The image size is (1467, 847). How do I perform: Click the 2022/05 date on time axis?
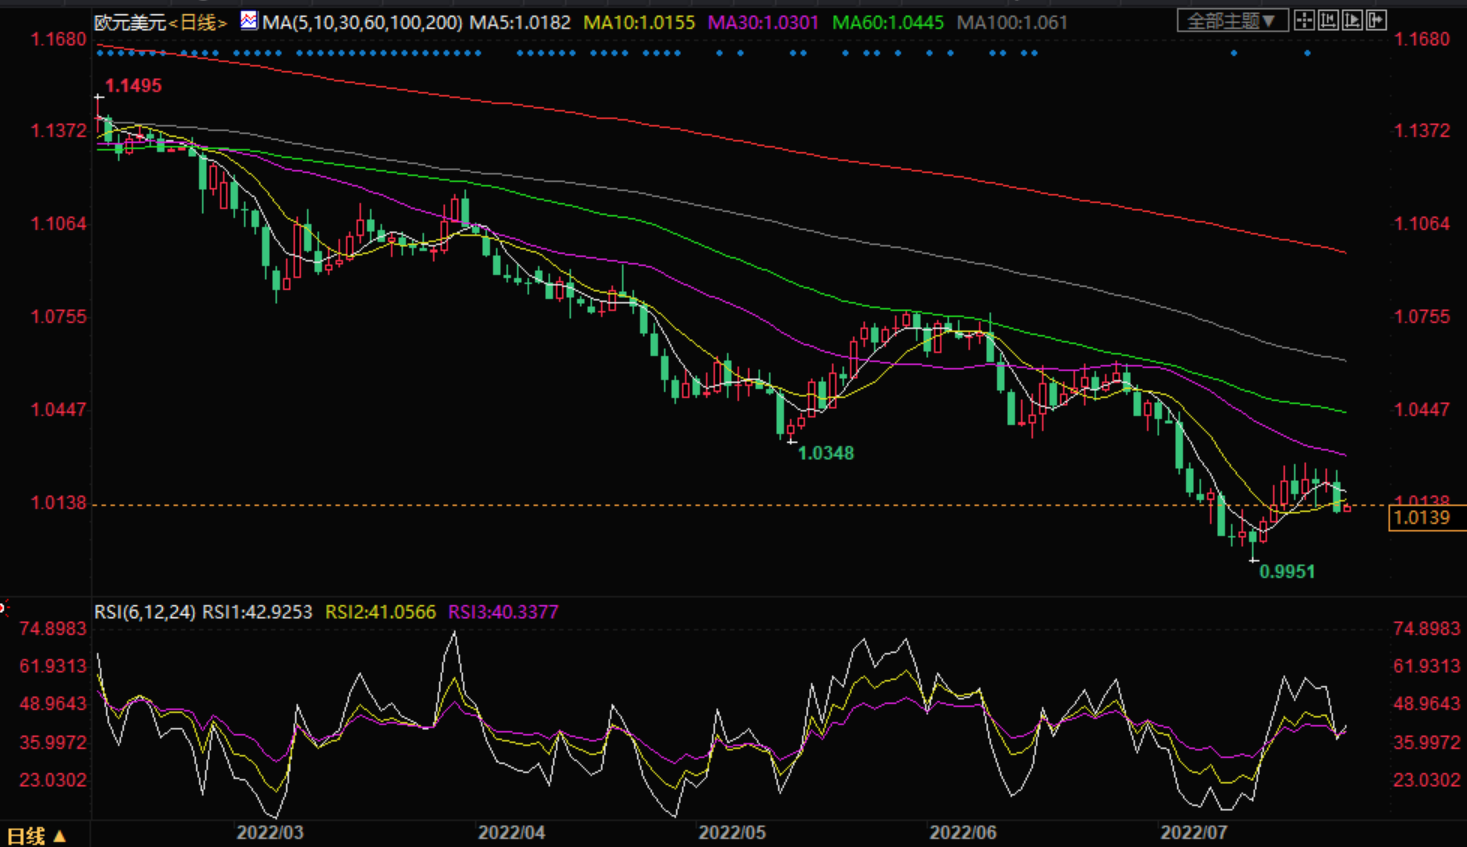(x=731, y=833)
